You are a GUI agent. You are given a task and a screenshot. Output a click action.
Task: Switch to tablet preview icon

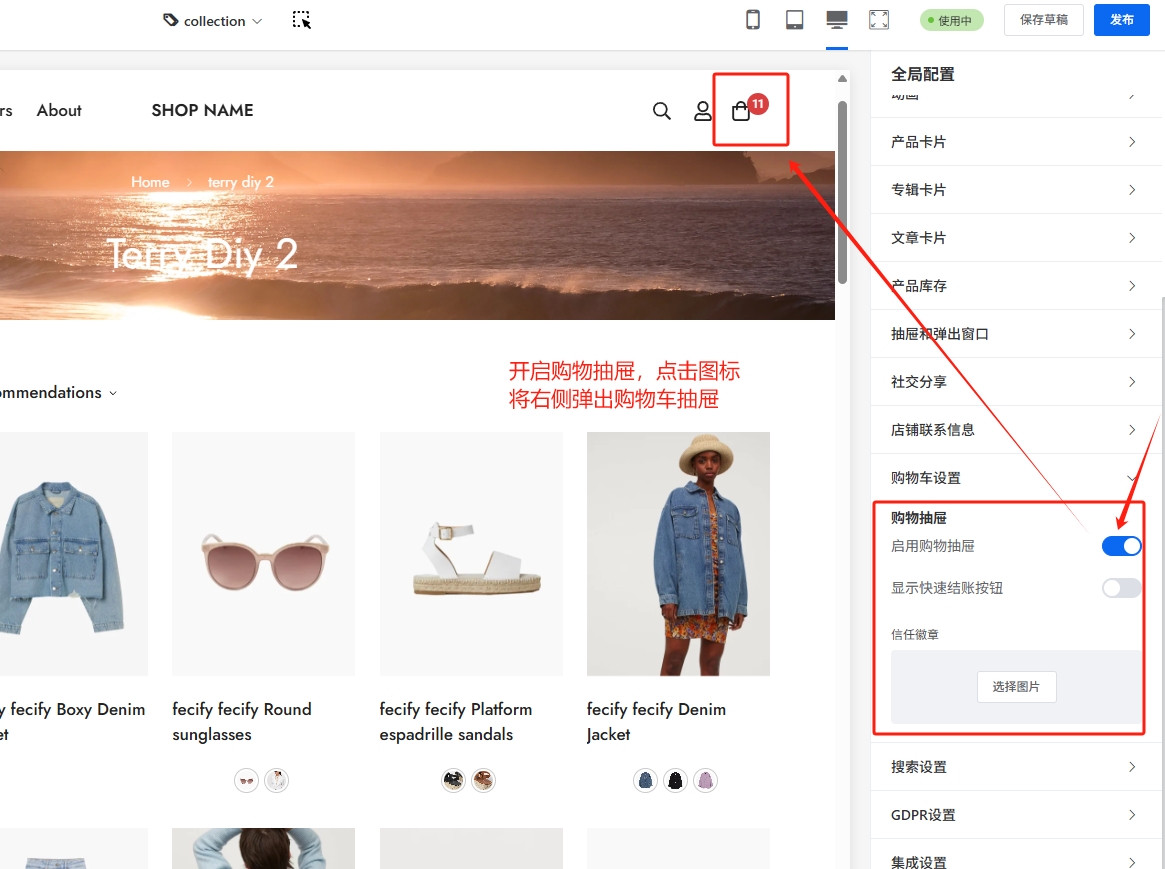point(795,20)
